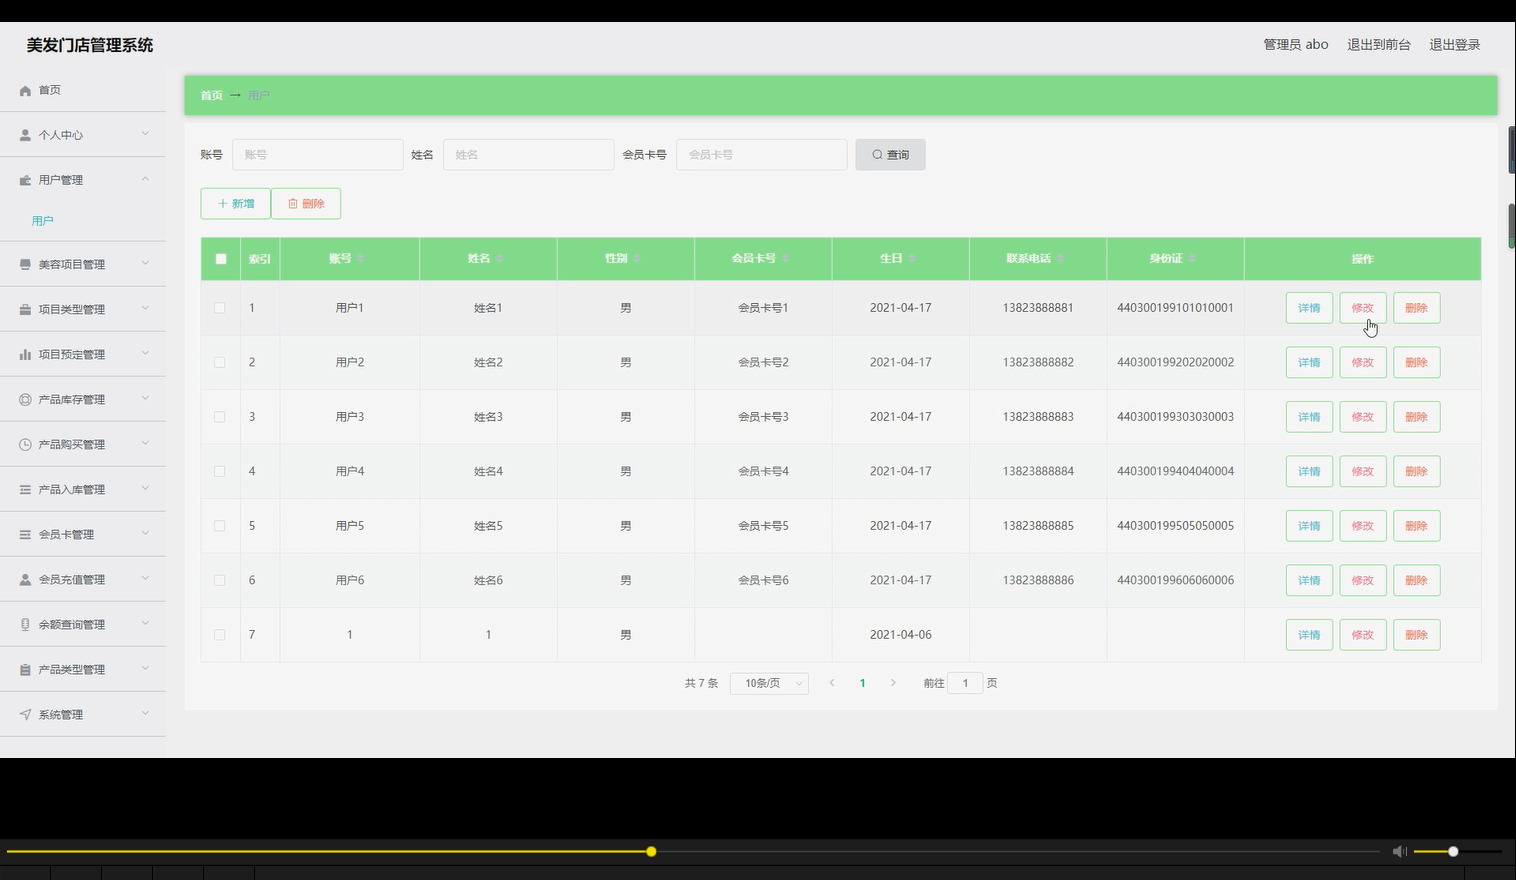
Task: Click the 查询 search button
Action: 890,155
